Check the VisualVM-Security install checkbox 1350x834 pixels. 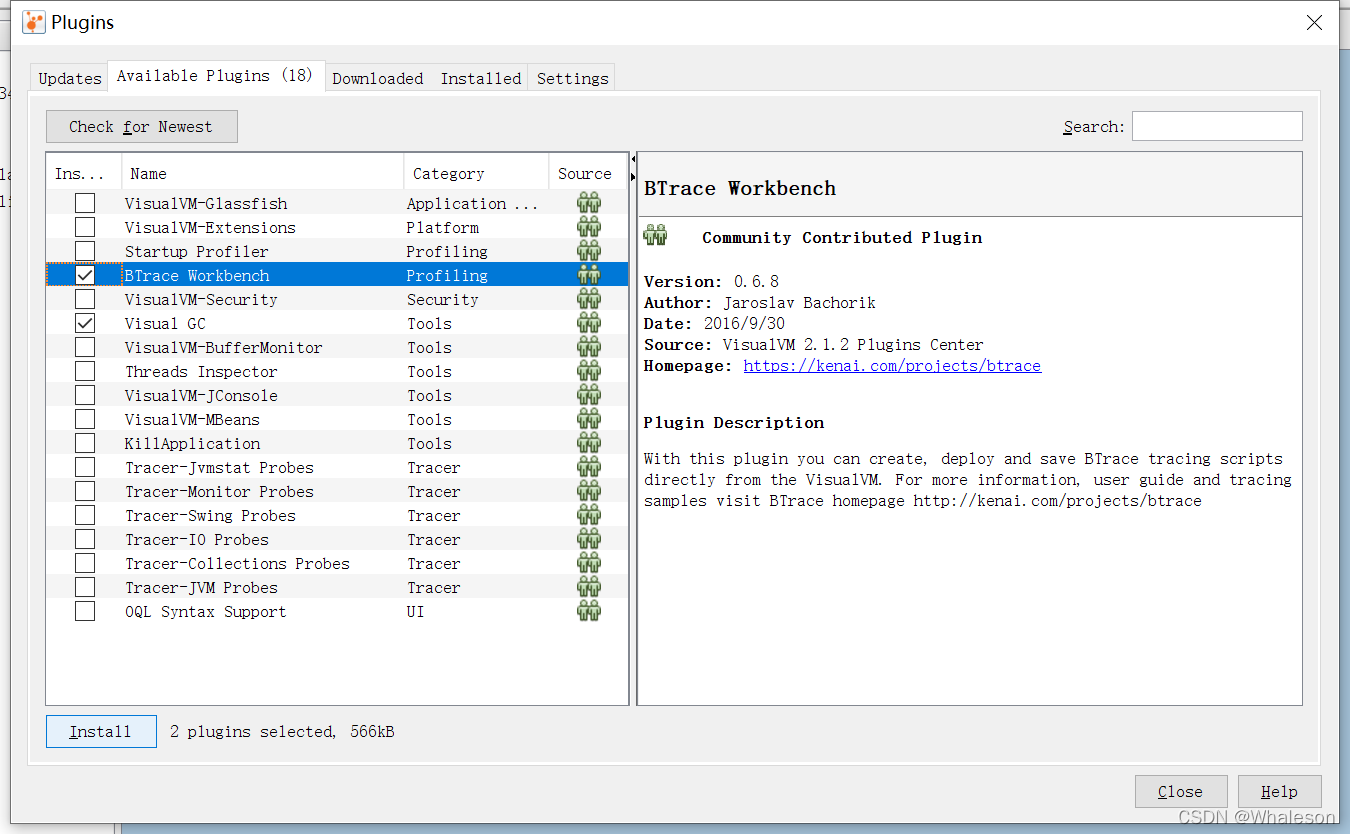[x=85, y=299]
